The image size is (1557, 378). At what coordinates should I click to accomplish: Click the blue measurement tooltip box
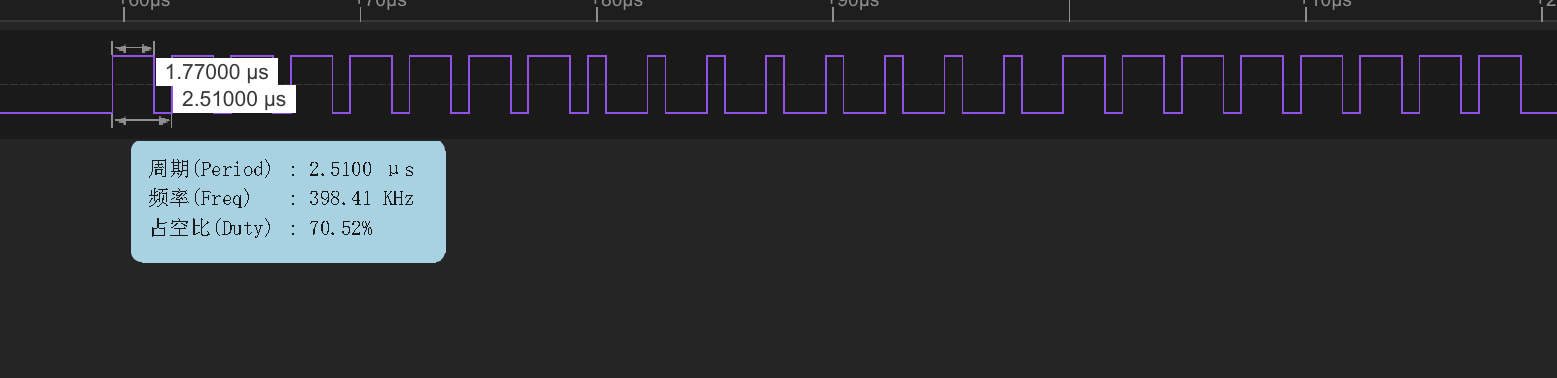(x=288, y=201)
